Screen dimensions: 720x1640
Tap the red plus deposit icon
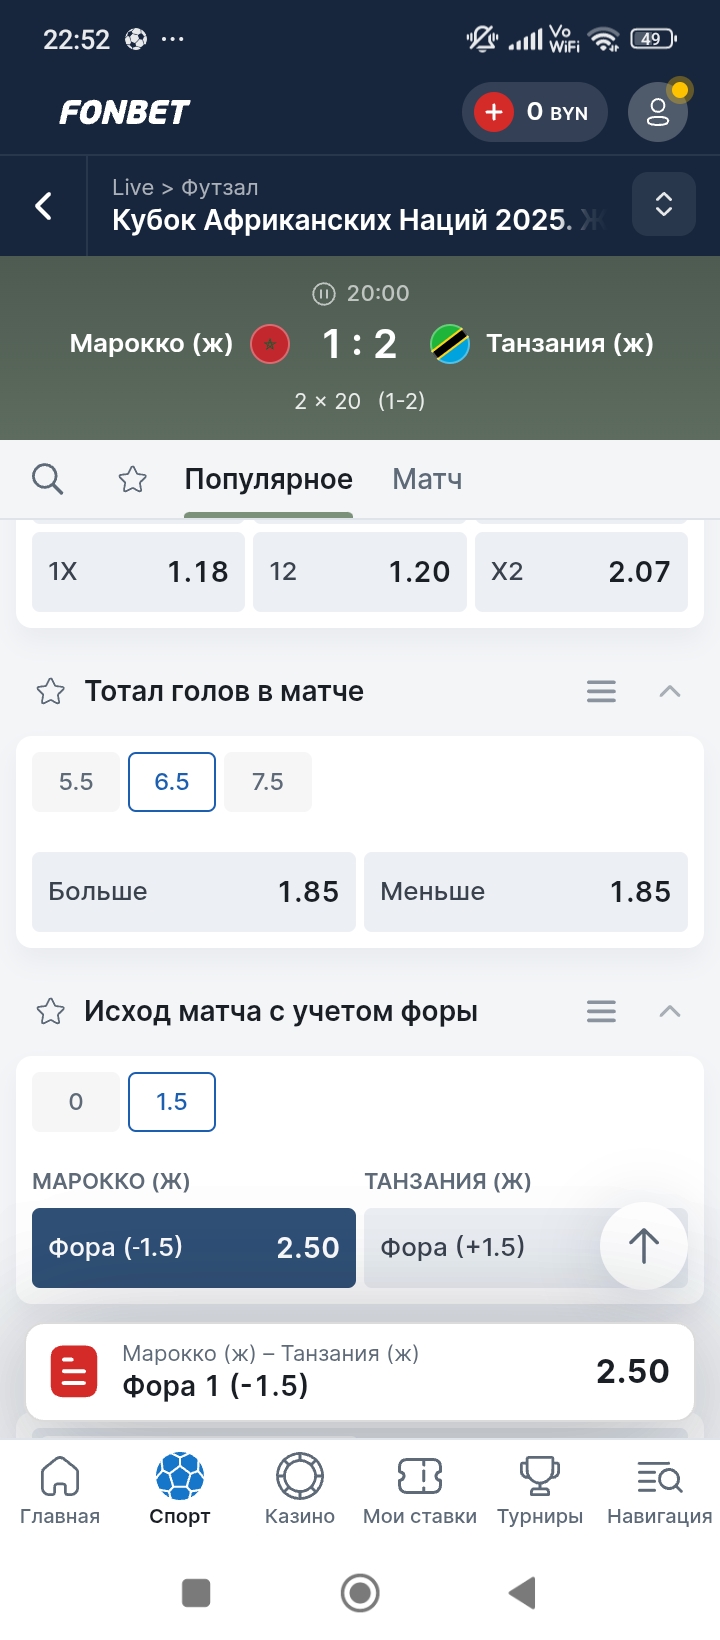(x=494, y=112)
